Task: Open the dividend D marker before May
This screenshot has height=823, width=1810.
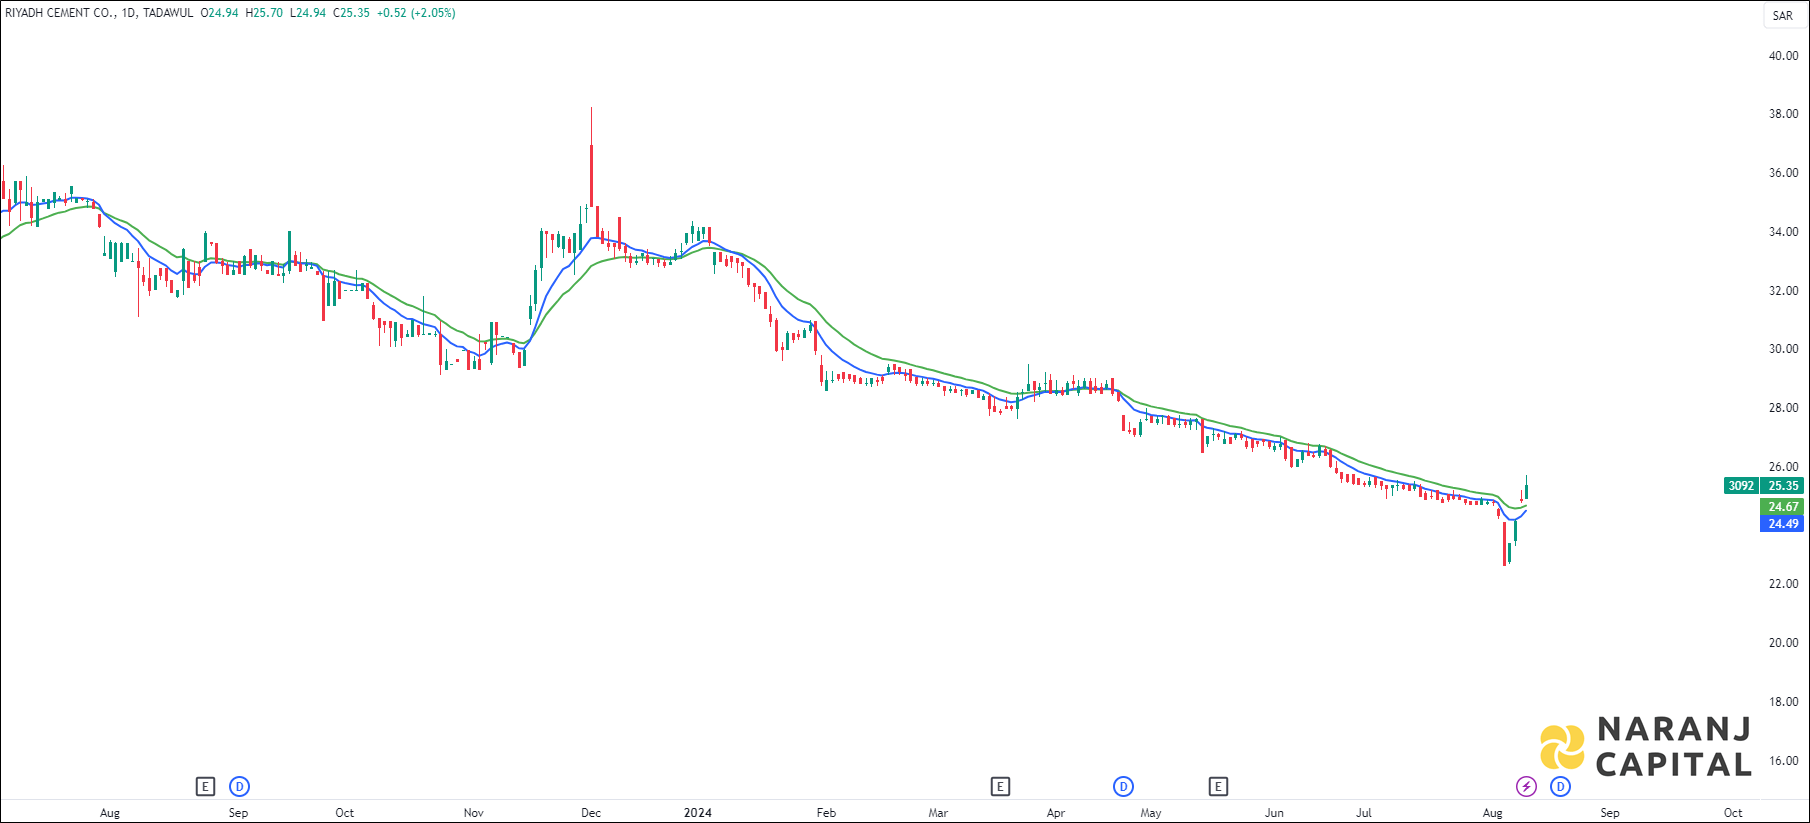Action: pos(1123,787)
